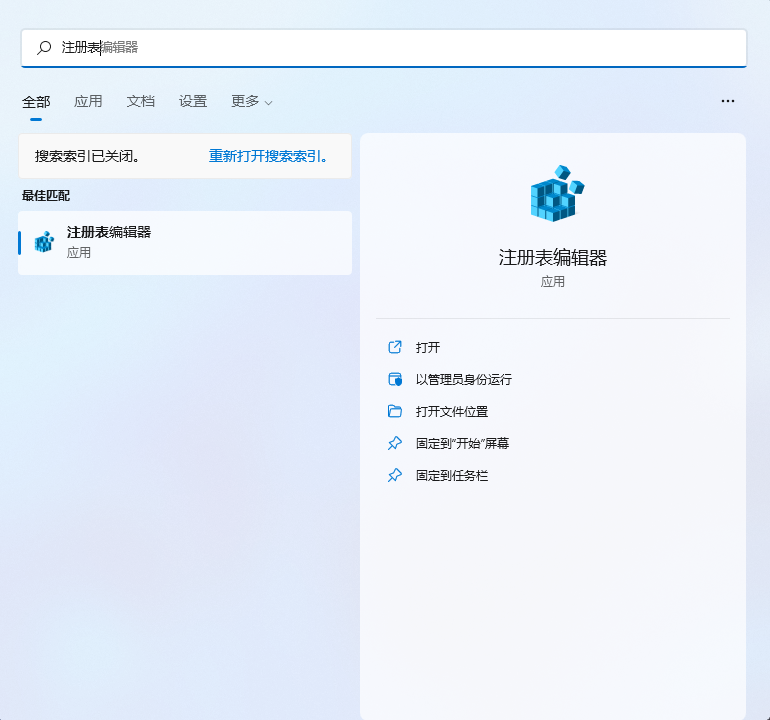Image resolution: width=770 pixels, height=720 pixels.
Task: Choose 固定到"开始"屏幕
Action: click(x=462, y=443)
